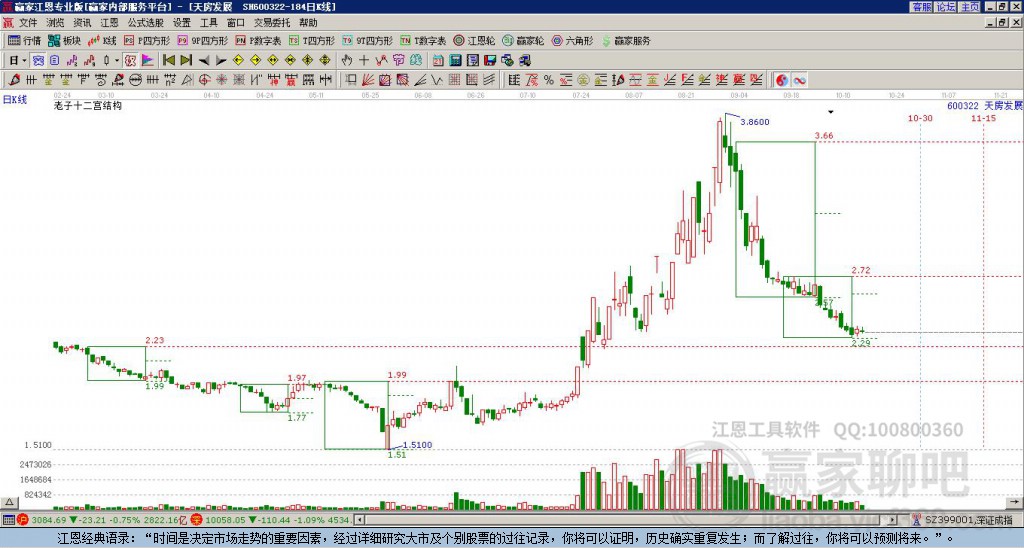Click the 论坛 forum link
The image size is (1024, 548).
(946, 7)
